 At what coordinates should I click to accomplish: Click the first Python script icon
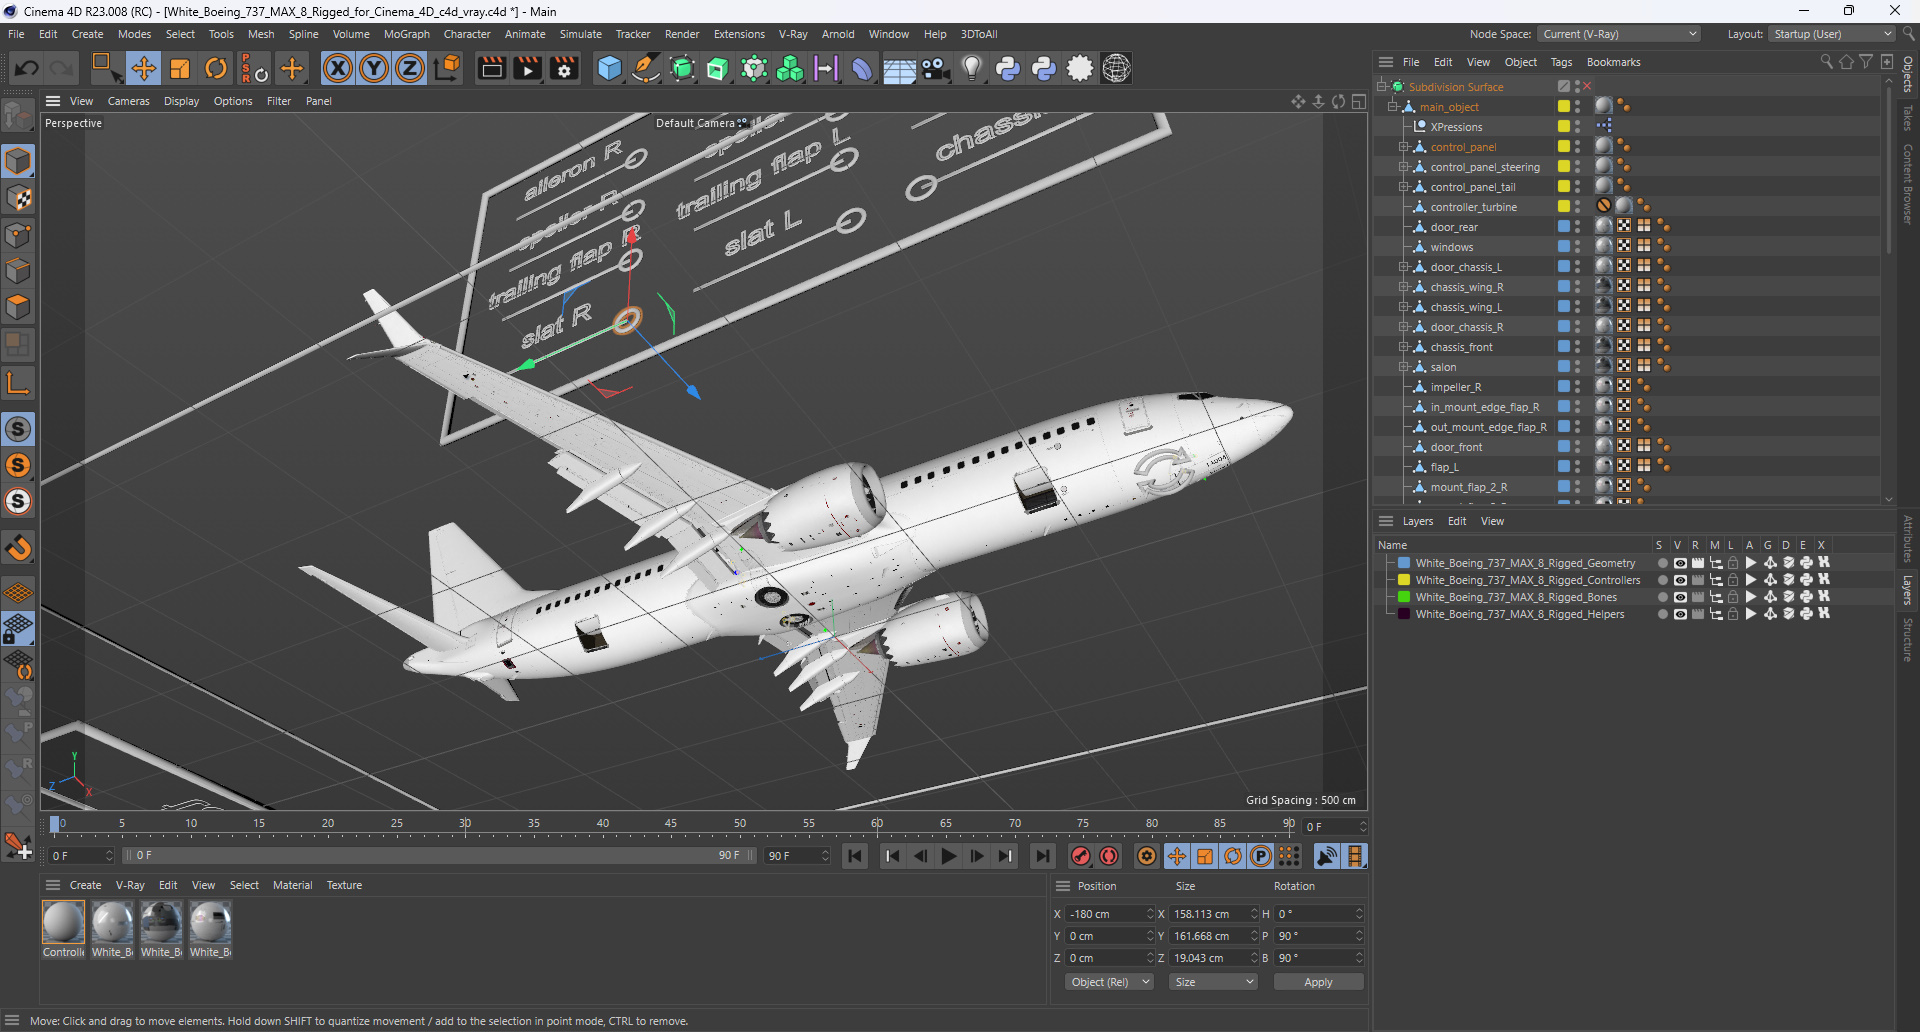click(1007, 68)
